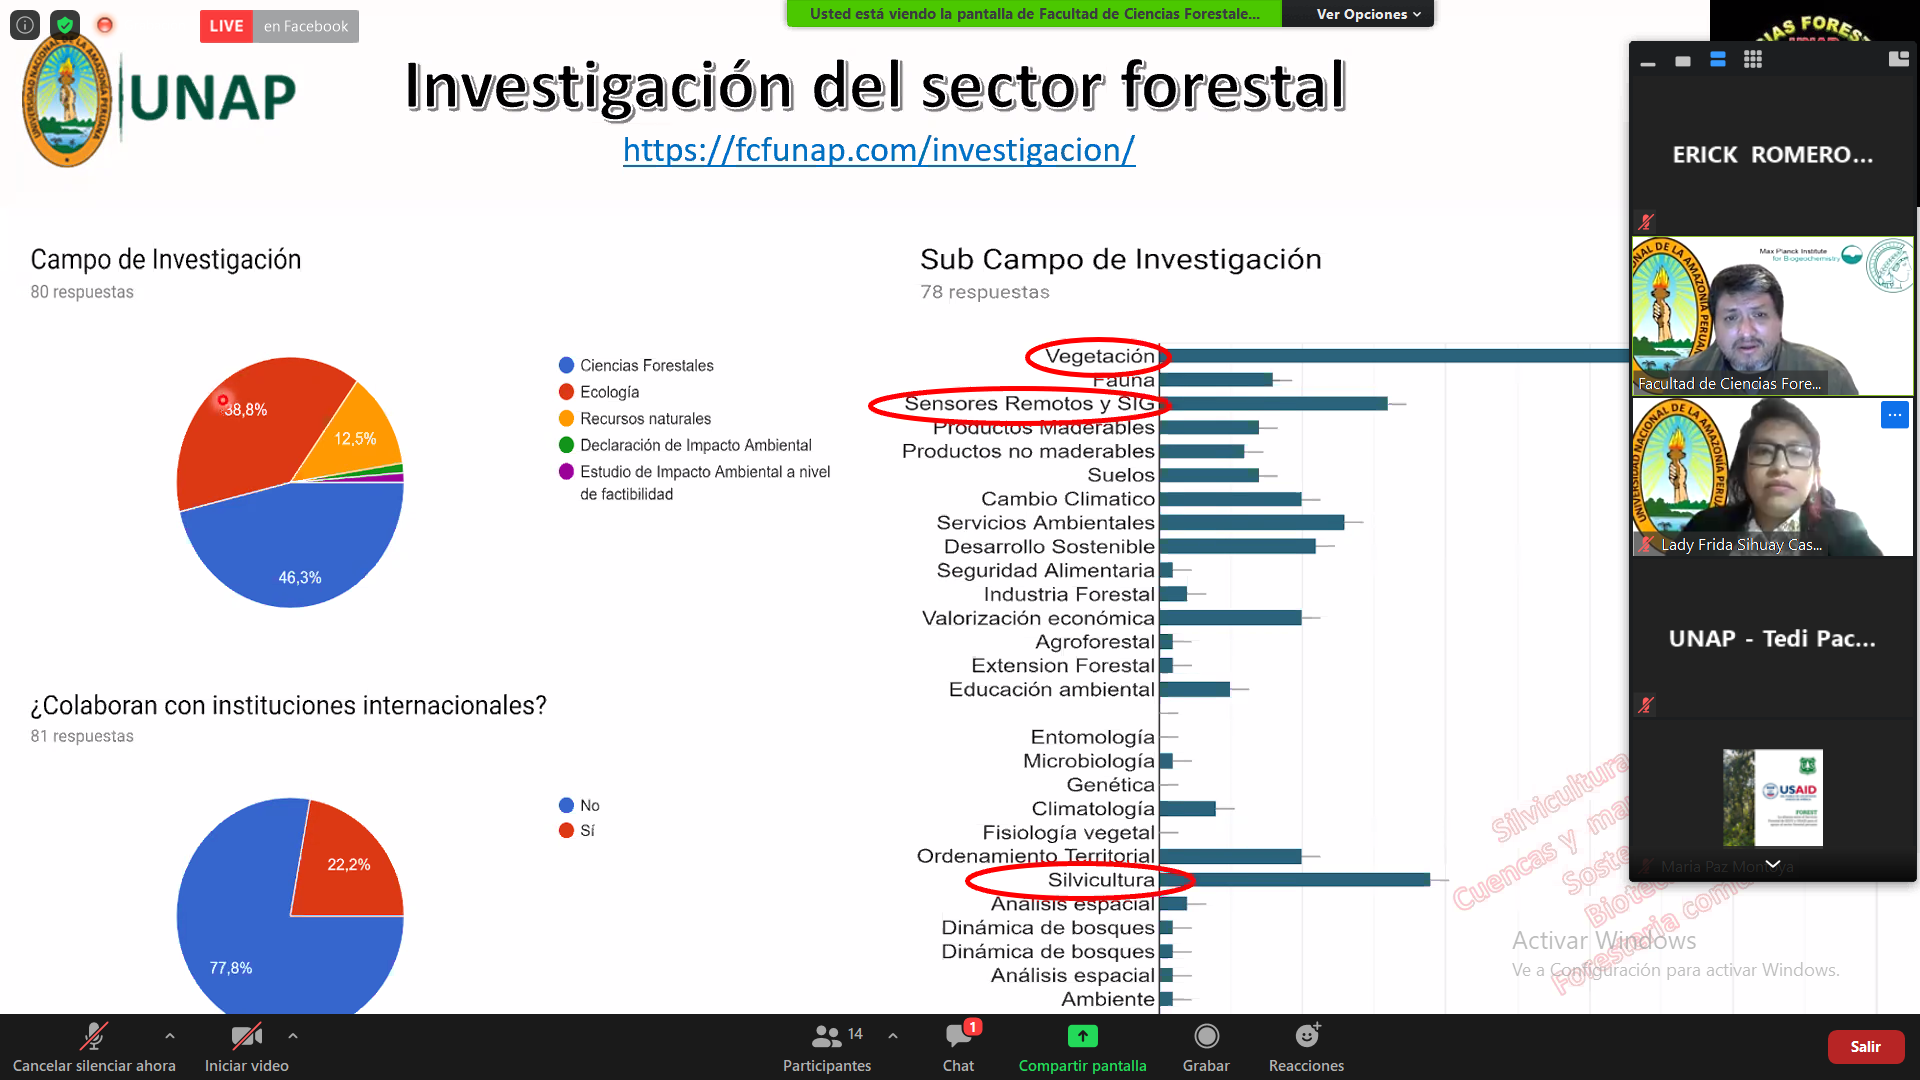Switch the video panel to grid view

1753,60
